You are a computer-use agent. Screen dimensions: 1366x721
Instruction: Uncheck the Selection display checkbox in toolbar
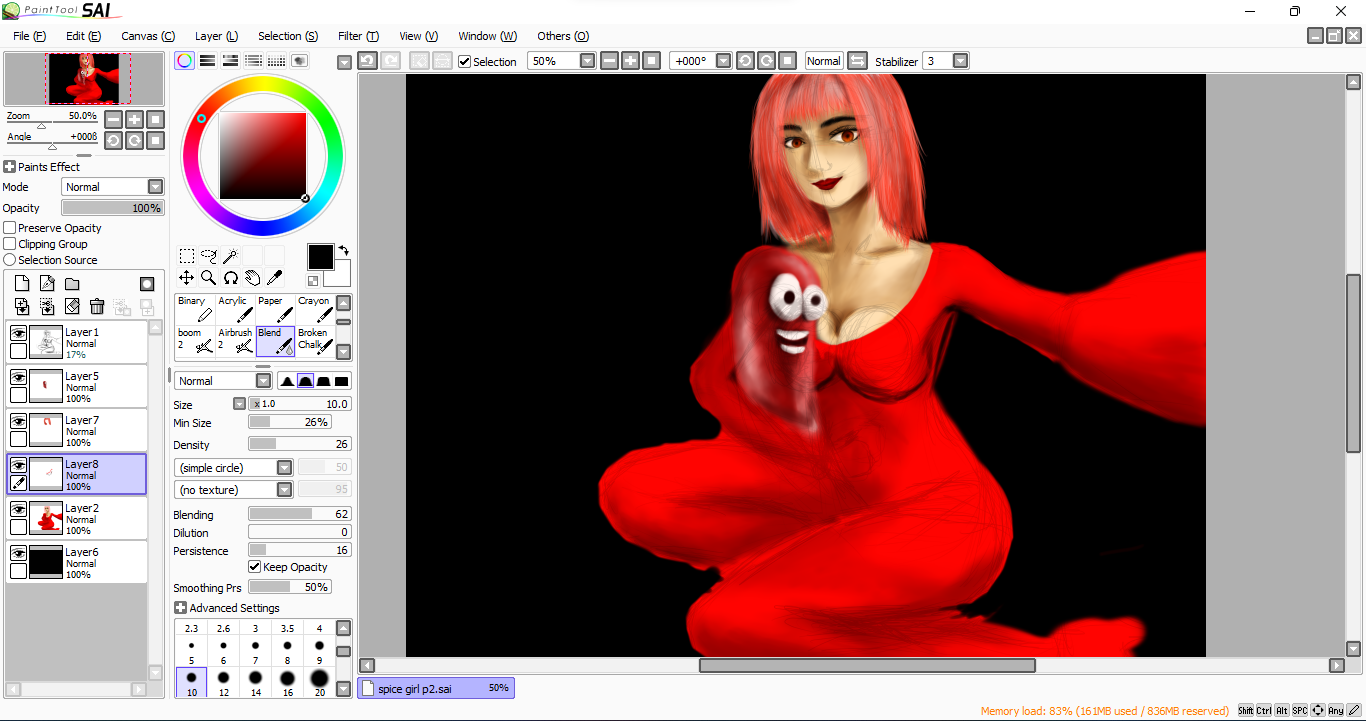pyautogui.click(x=464, y=61)
